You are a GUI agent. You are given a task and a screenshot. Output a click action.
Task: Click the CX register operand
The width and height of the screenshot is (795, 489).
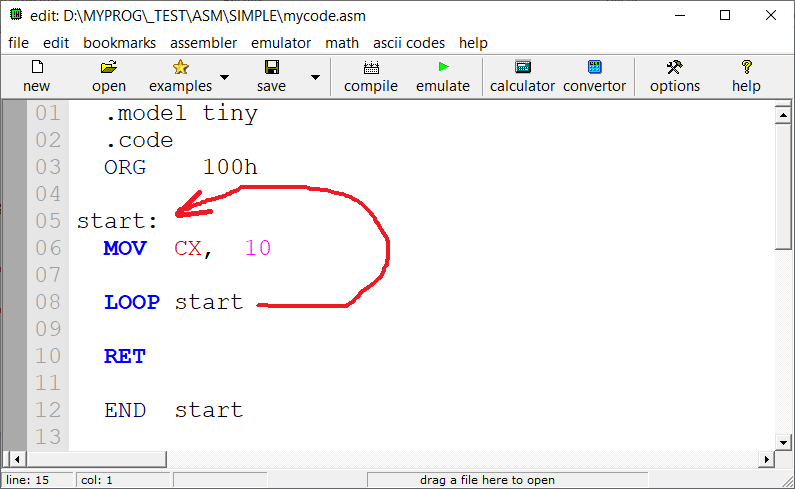188,249
